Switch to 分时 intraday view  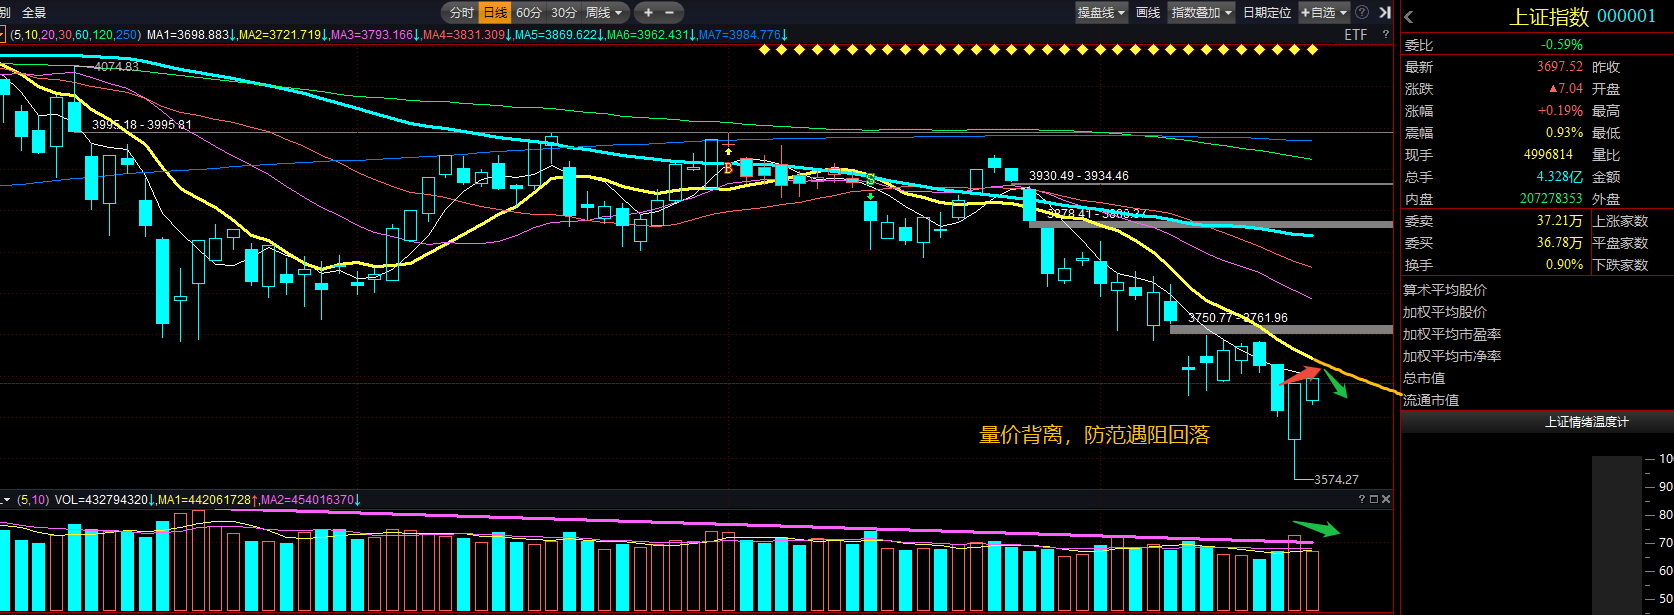[461, 13]
